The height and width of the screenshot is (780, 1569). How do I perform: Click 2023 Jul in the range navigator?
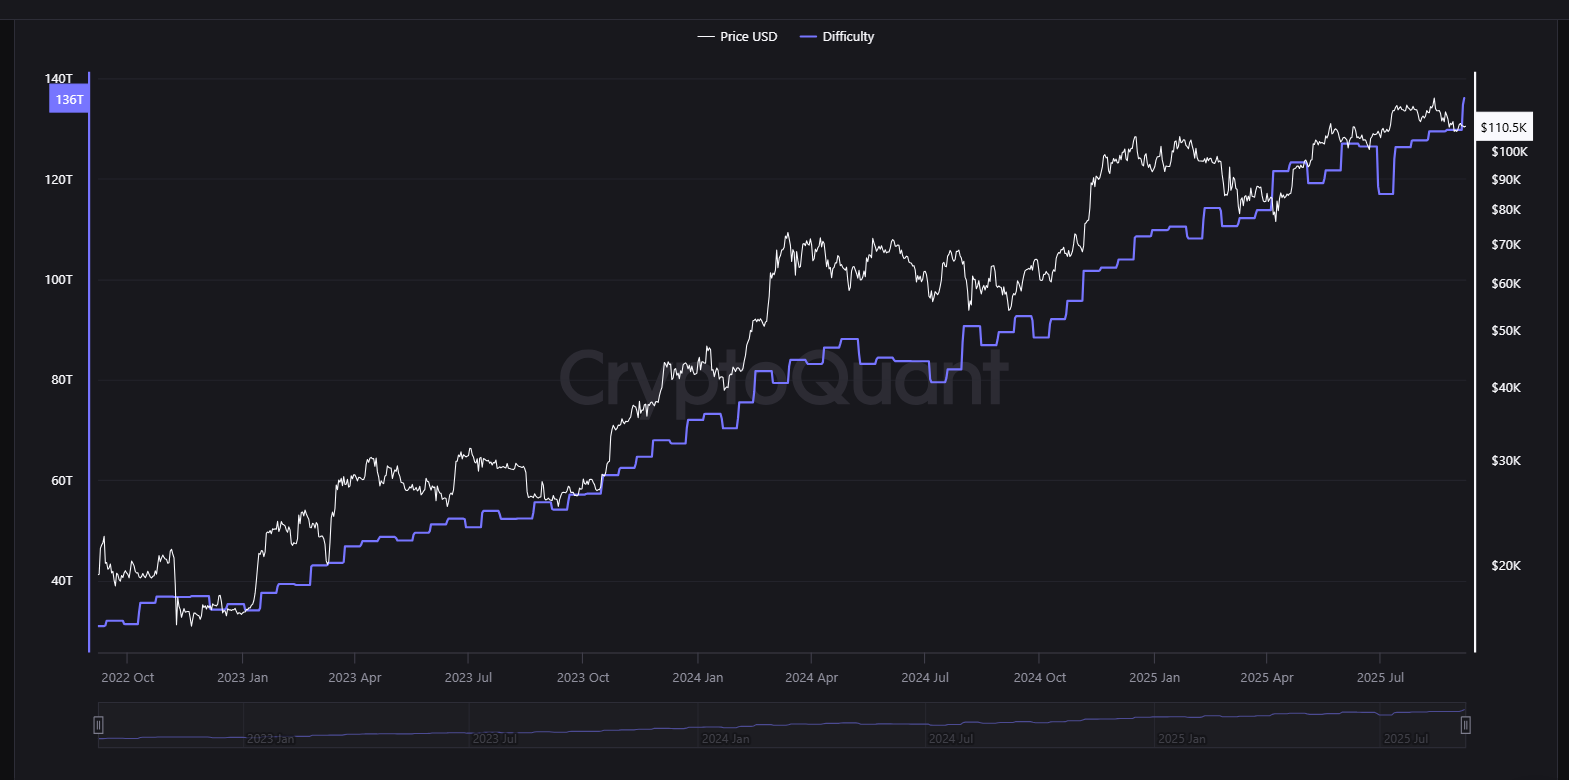click(x=494, y=739)
